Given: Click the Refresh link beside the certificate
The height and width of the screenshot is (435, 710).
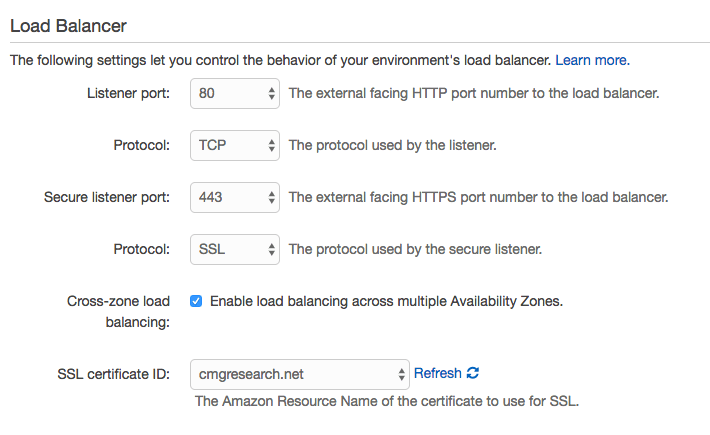Looking at the screenshot, I should 438,373.
